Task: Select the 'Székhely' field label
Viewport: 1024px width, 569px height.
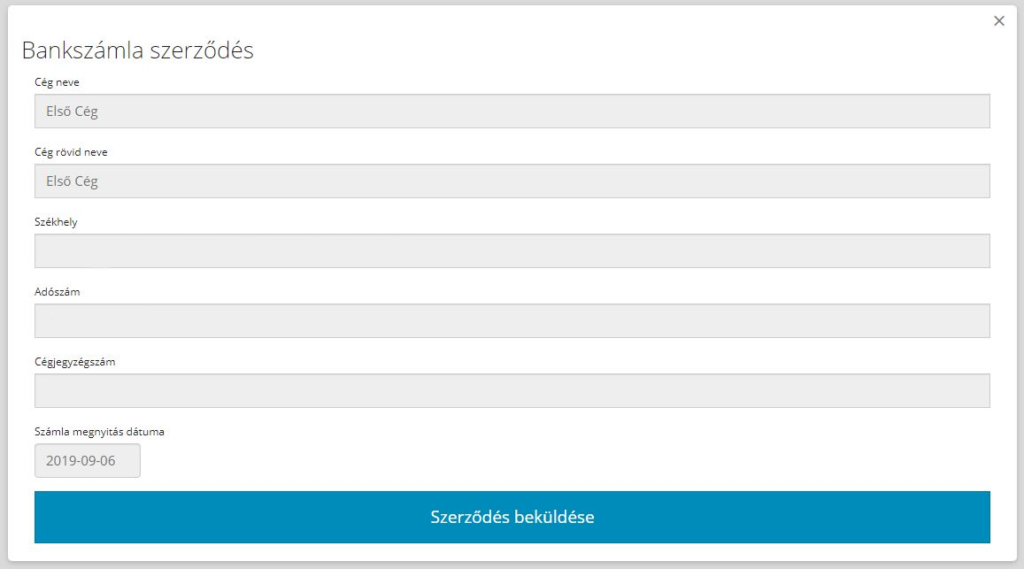Action: click(x=56, y=222)
